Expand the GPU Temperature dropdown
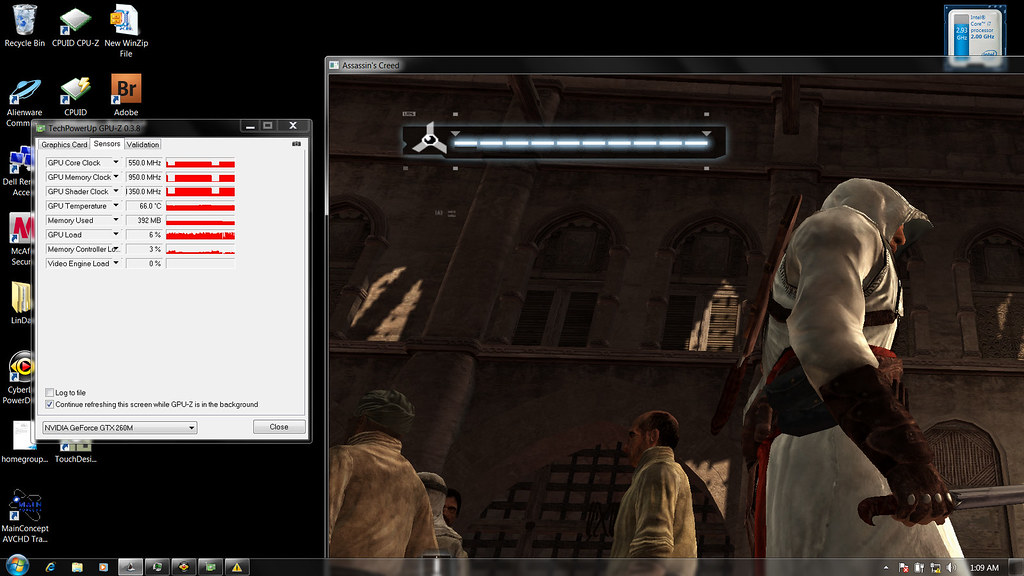This screenshot has height=576, width=1024. (x=116, y=206)
